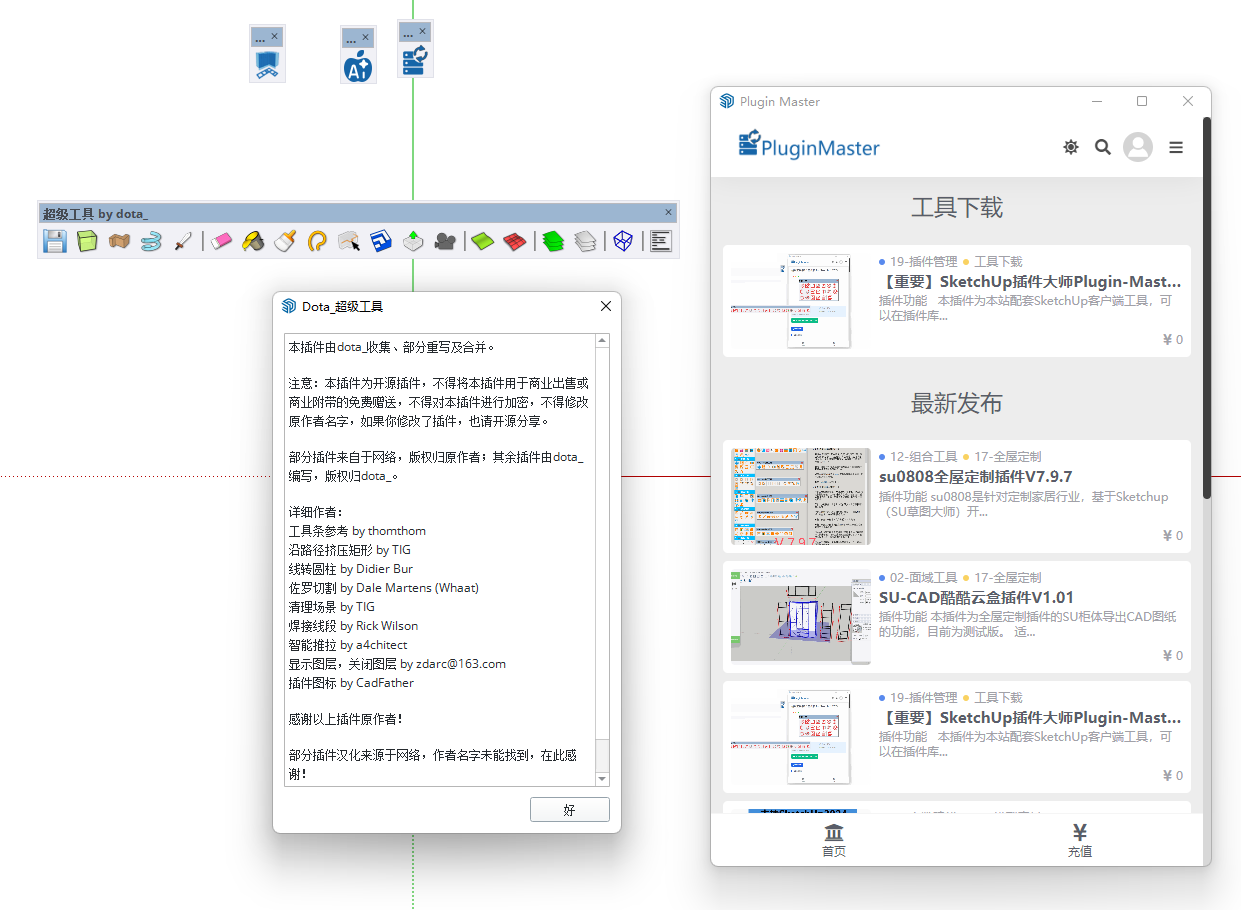The width and height of the screenshot is (1241, 910).
Task: Click scroll-up arrow in the Dota dialog text
Action: point(602,341)
